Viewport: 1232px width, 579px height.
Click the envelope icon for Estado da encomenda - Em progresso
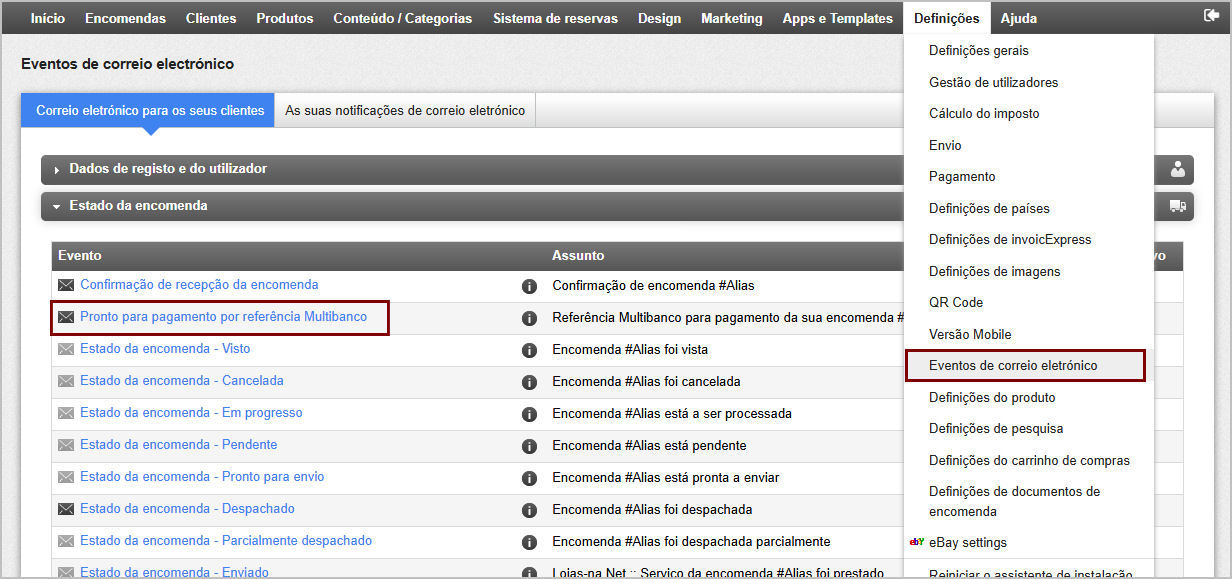coord(66,413)
